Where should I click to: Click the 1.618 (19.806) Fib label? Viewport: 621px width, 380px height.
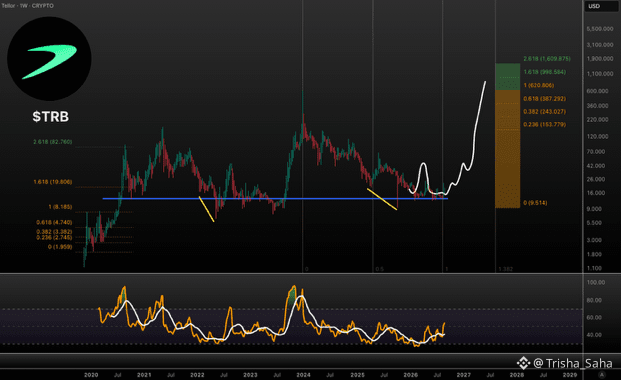53,182
